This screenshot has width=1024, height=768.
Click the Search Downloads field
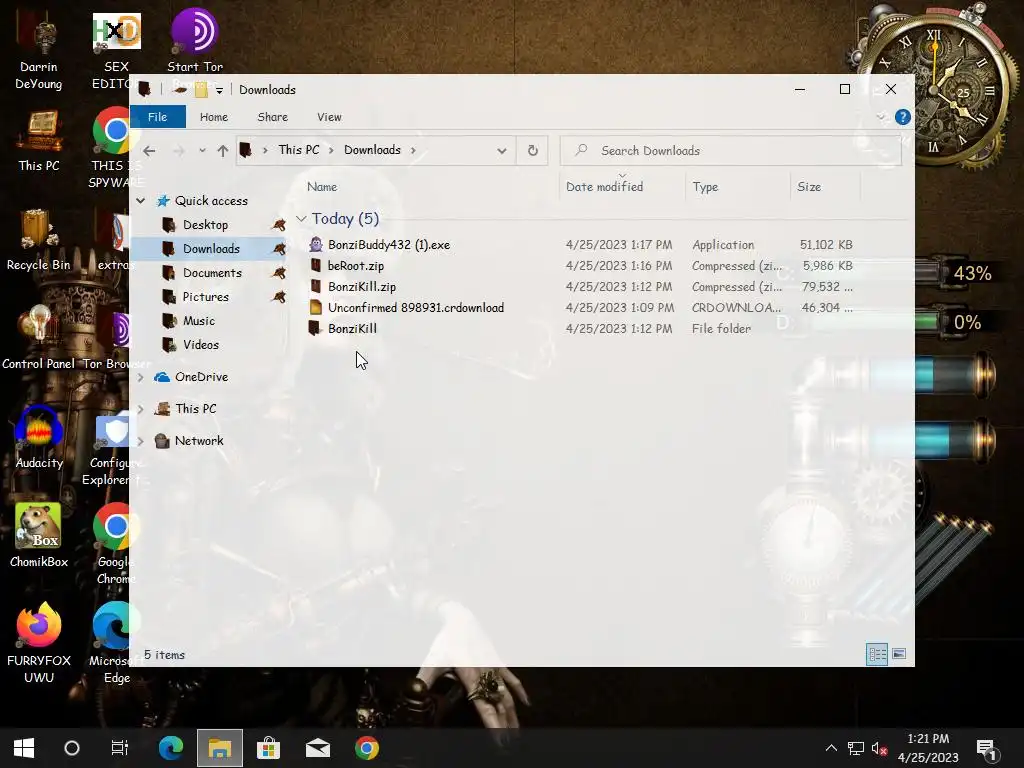click(x=731, y=151)
